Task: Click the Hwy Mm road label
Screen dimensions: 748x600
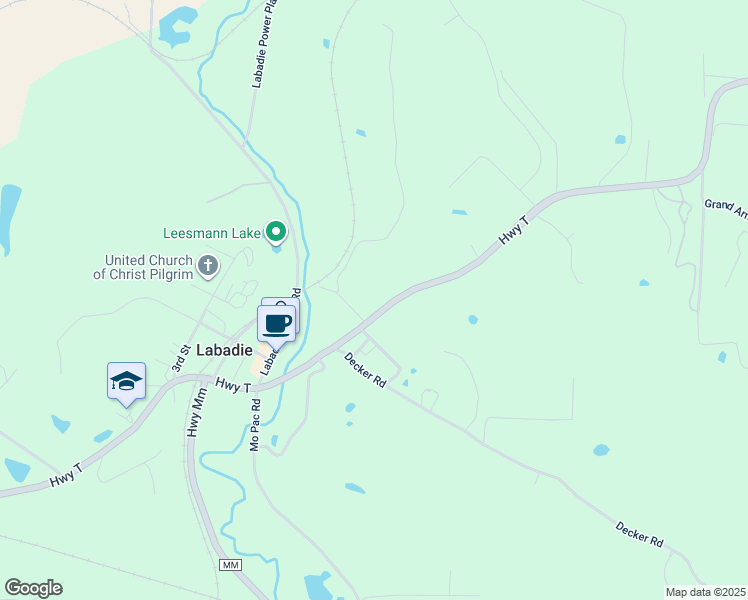Action: coord(197,412)
